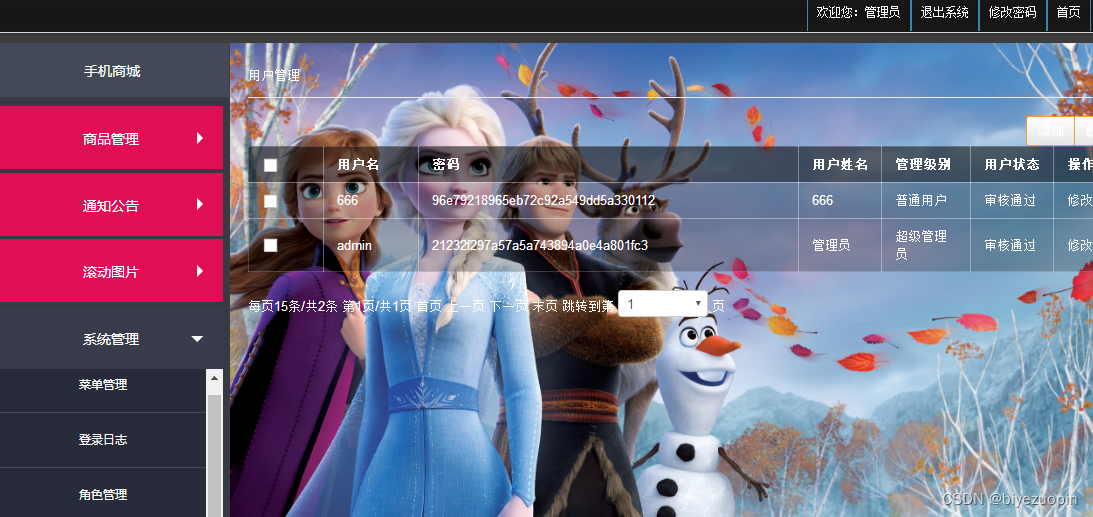
Task: Expand the 通知公告 menu arrow
Action: (x=200, y=204)
